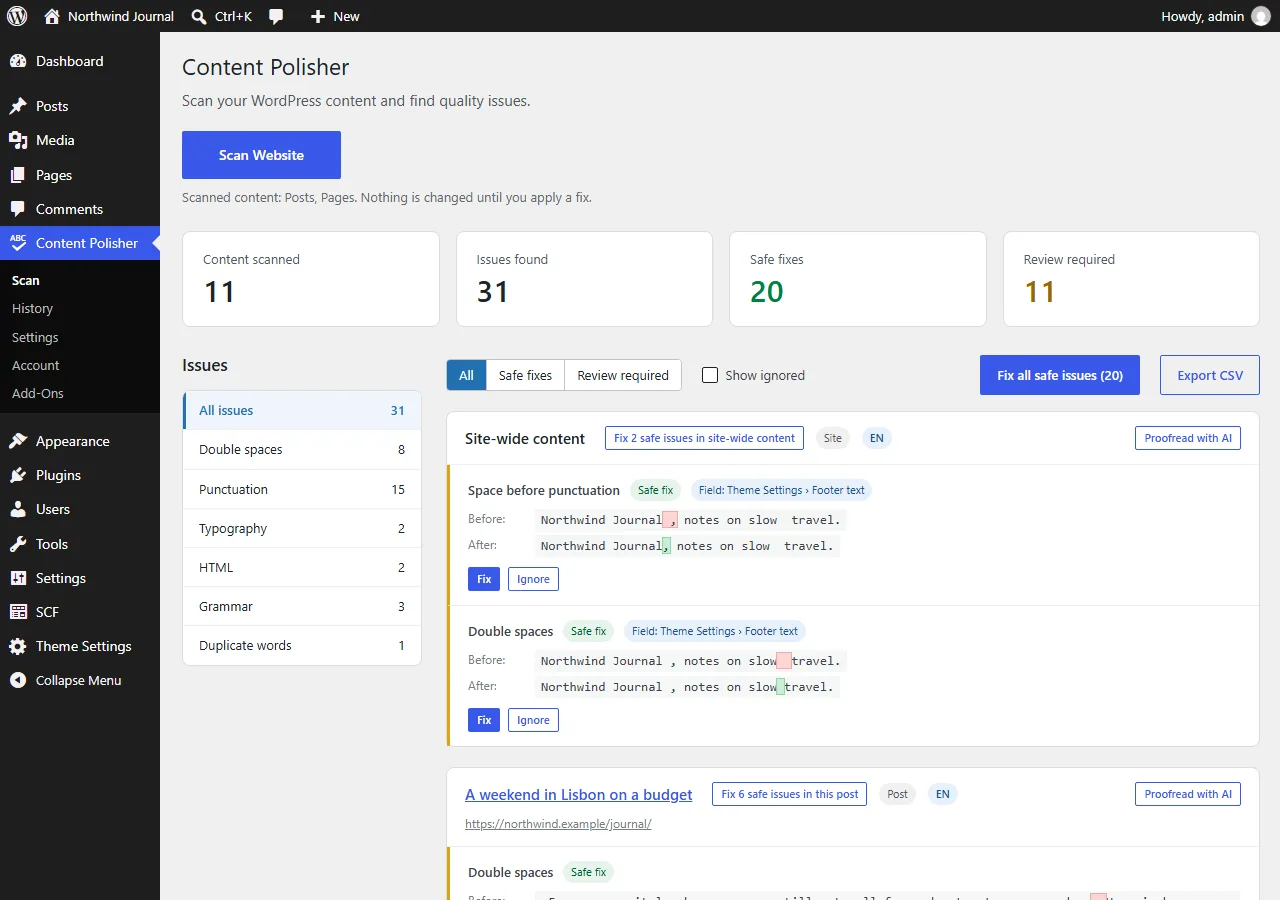Fix the Double spaces footer text issue

point(484,720)
